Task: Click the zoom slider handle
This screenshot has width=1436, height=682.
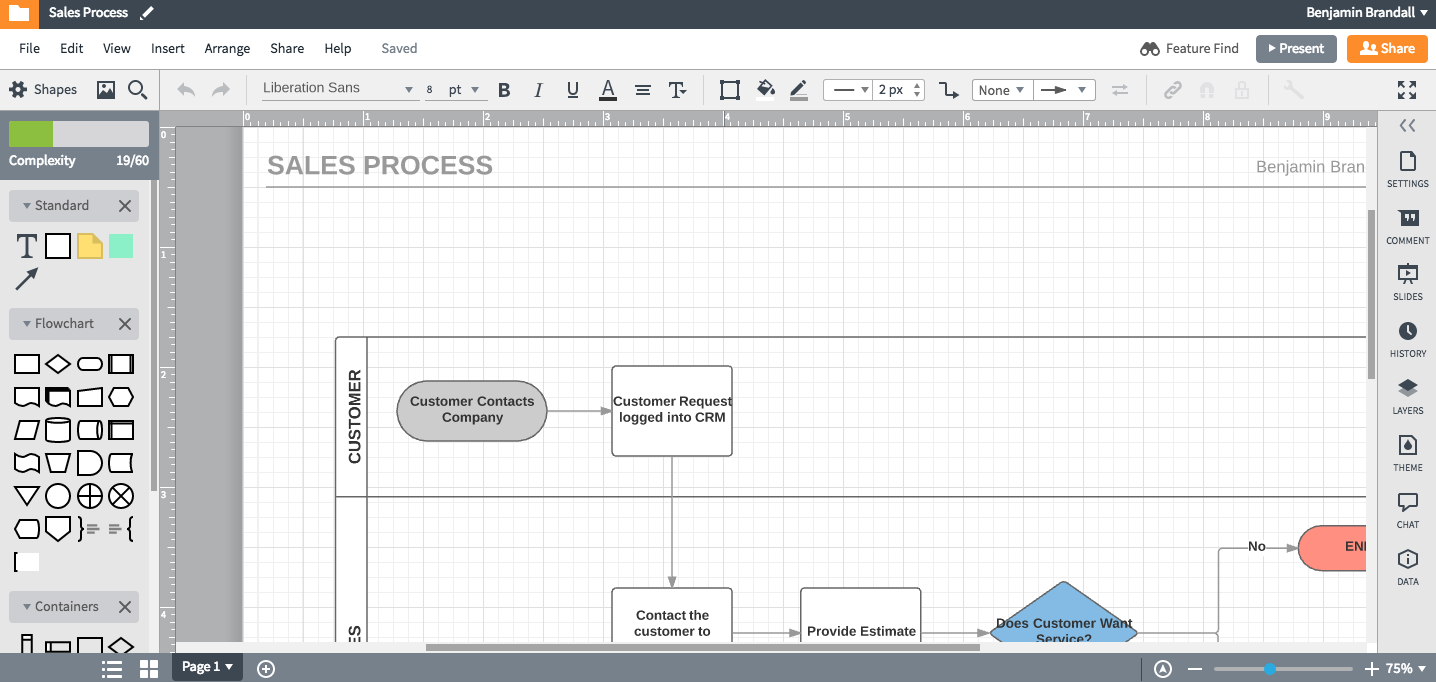Action: coord(1269,669)
